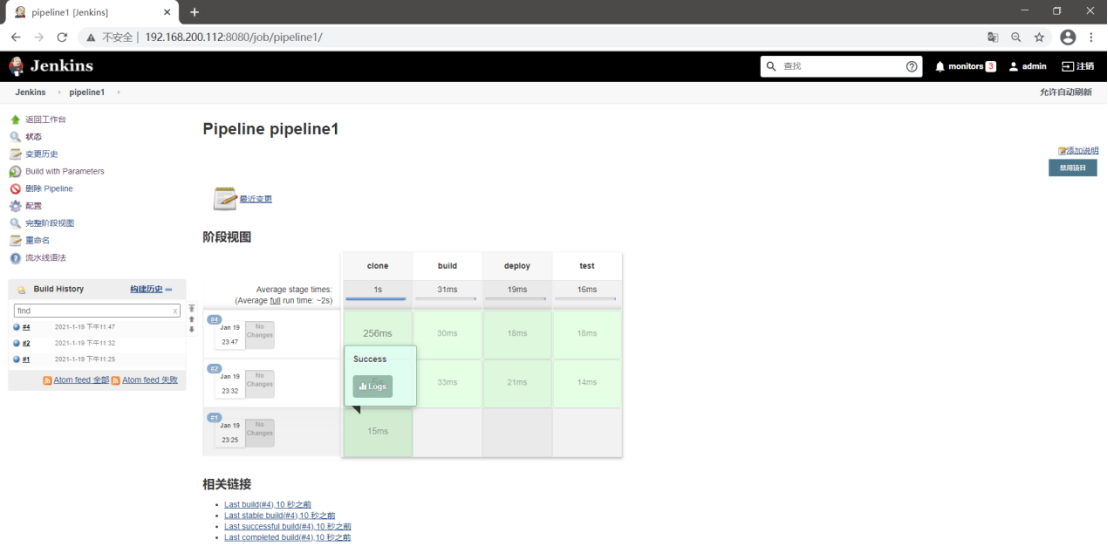Click Atom feed 失败 RSS icon

coord(115,380)
